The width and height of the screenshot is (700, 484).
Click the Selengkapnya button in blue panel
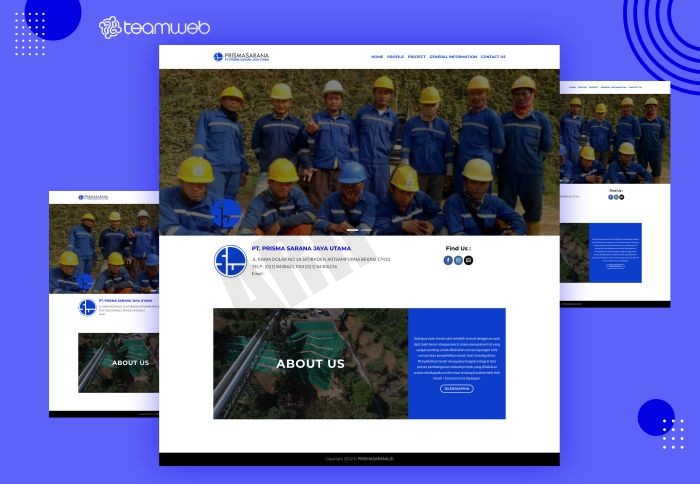pyautogui.click(x=457, y=388)
